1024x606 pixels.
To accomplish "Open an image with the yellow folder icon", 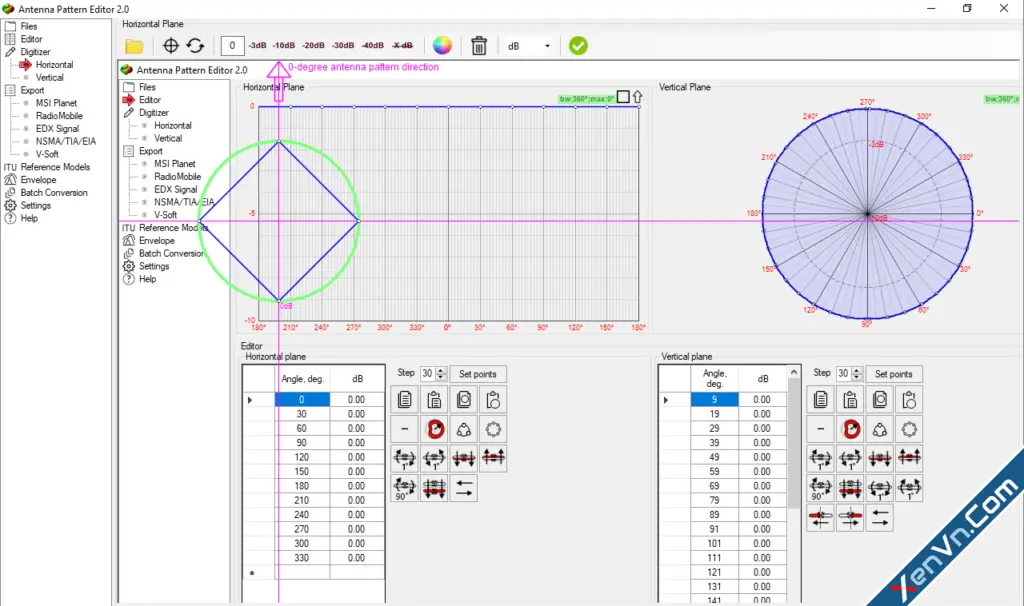I will pos(134,46).
